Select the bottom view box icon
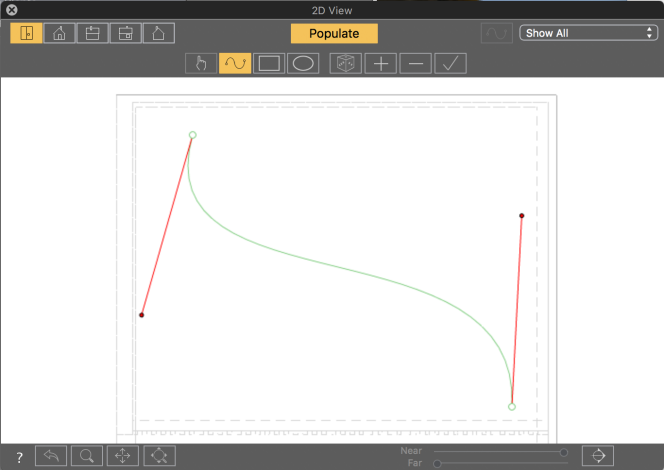664x470 pixels. 125,33
